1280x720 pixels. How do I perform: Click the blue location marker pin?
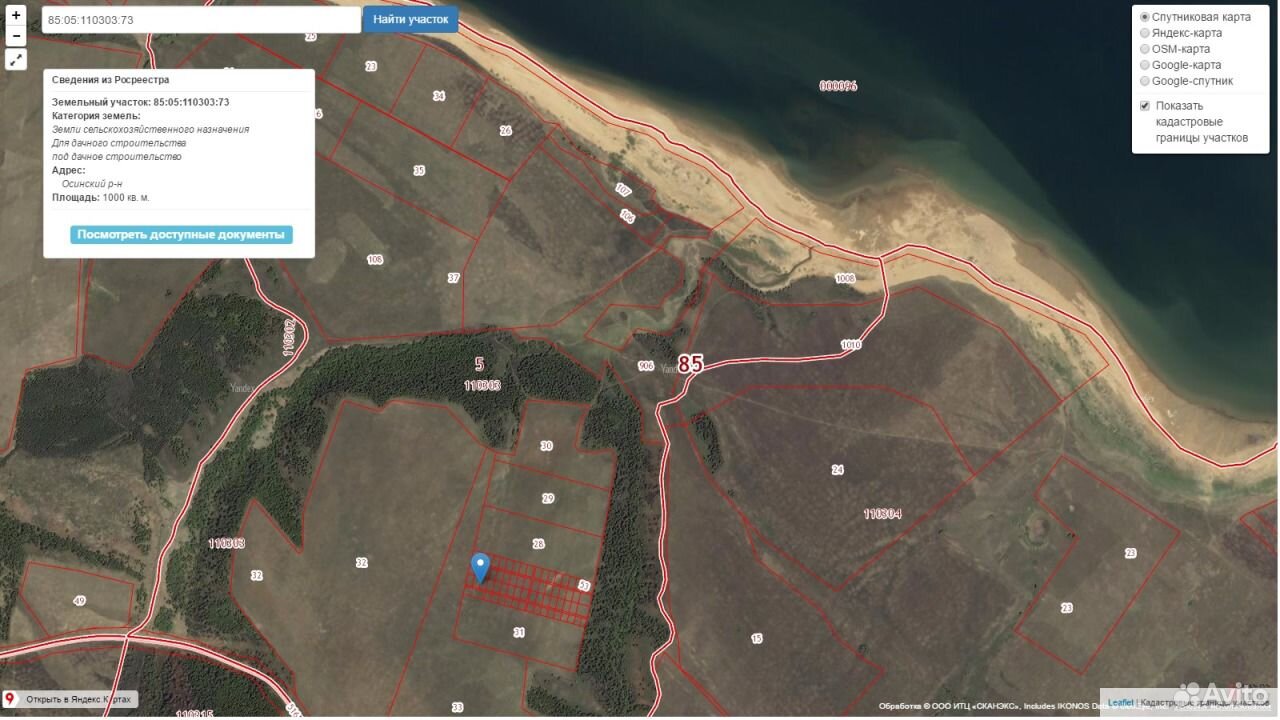(x=480, y=568)
